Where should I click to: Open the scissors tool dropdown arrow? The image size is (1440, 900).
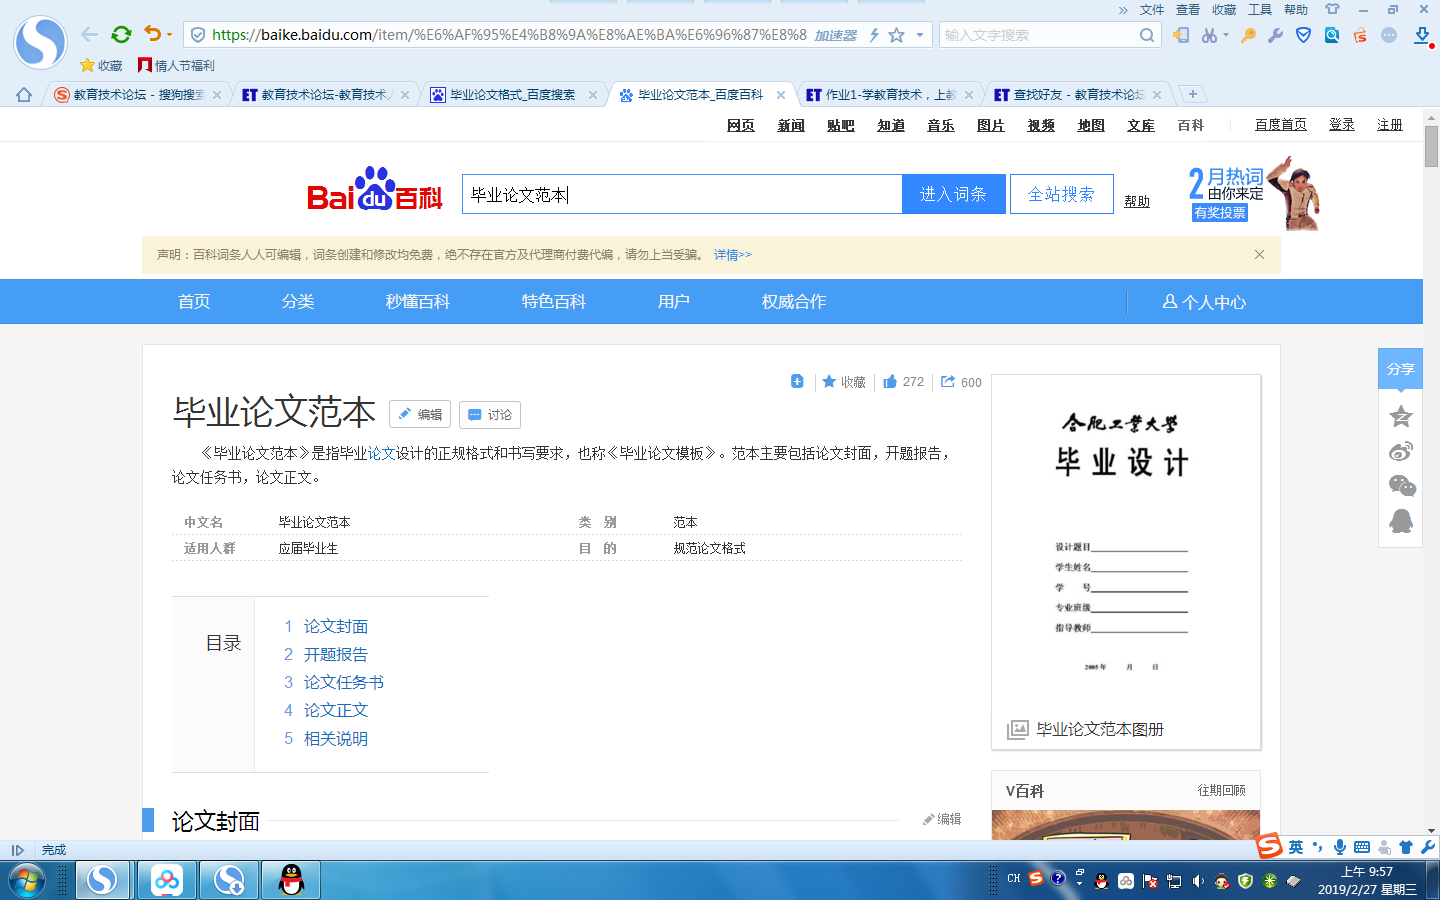point(1226,35)
